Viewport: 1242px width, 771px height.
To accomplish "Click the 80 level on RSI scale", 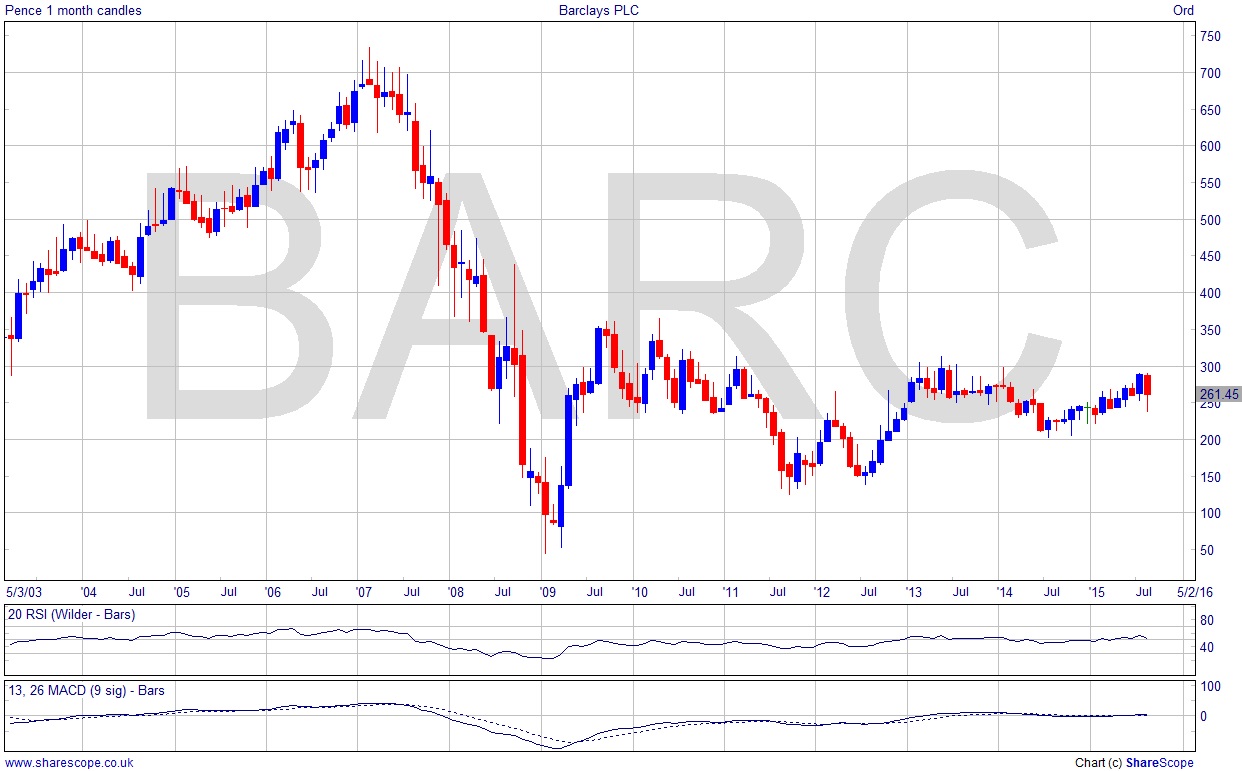I will coord(1207,621).
